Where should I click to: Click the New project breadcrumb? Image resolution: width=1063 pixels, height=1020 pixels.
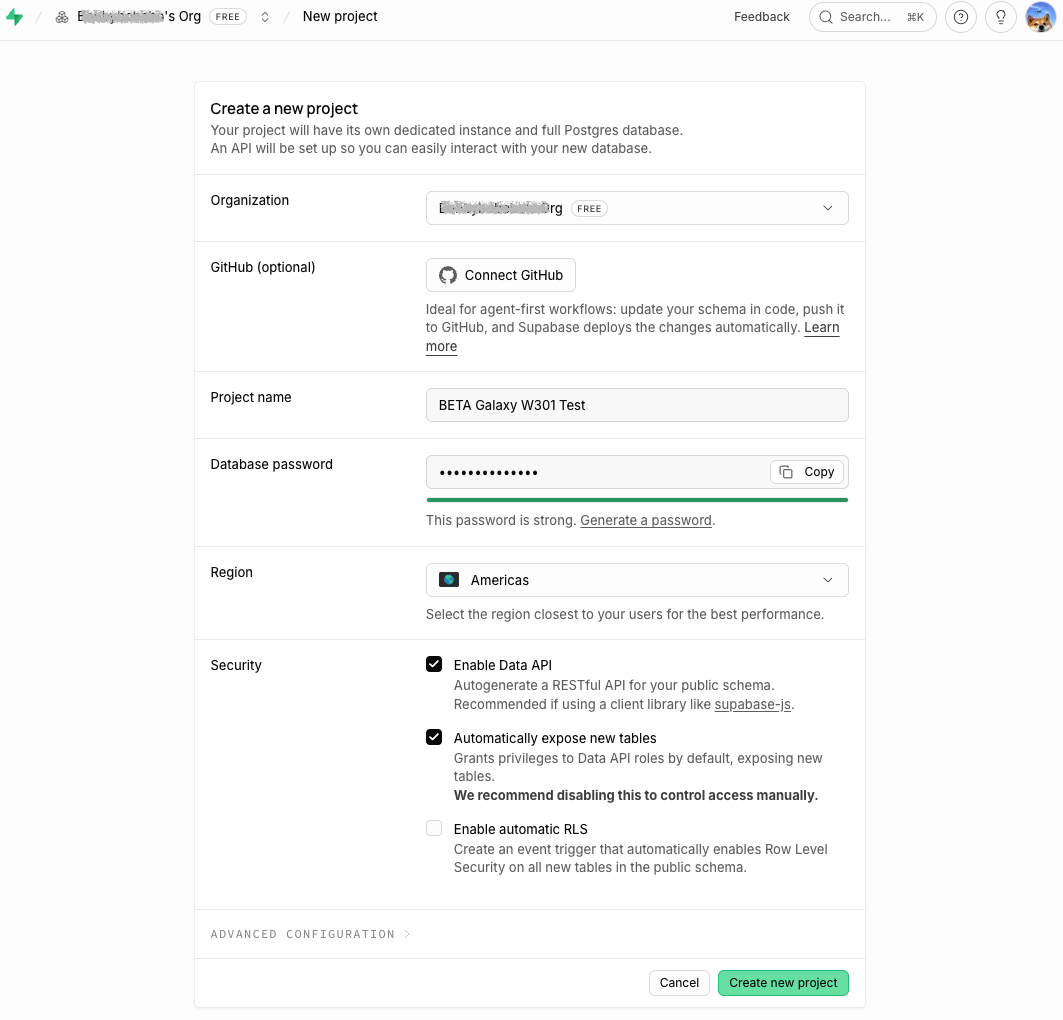[x=340, y=16]
